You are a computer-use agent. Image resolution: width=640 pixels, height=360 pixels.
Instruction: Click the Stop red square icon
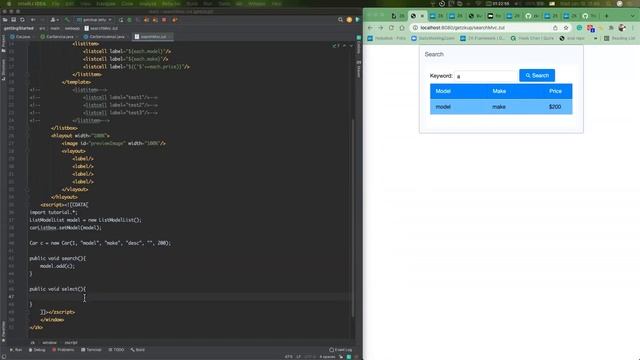164,20
